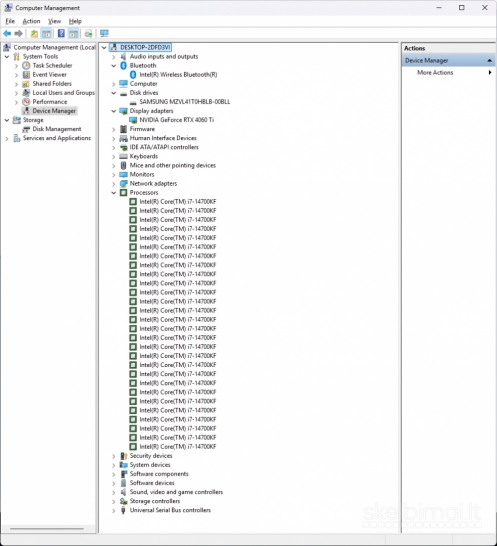The image size is (497, 546).
Task: Expand the Firmware category
Action: coord(114,129)
